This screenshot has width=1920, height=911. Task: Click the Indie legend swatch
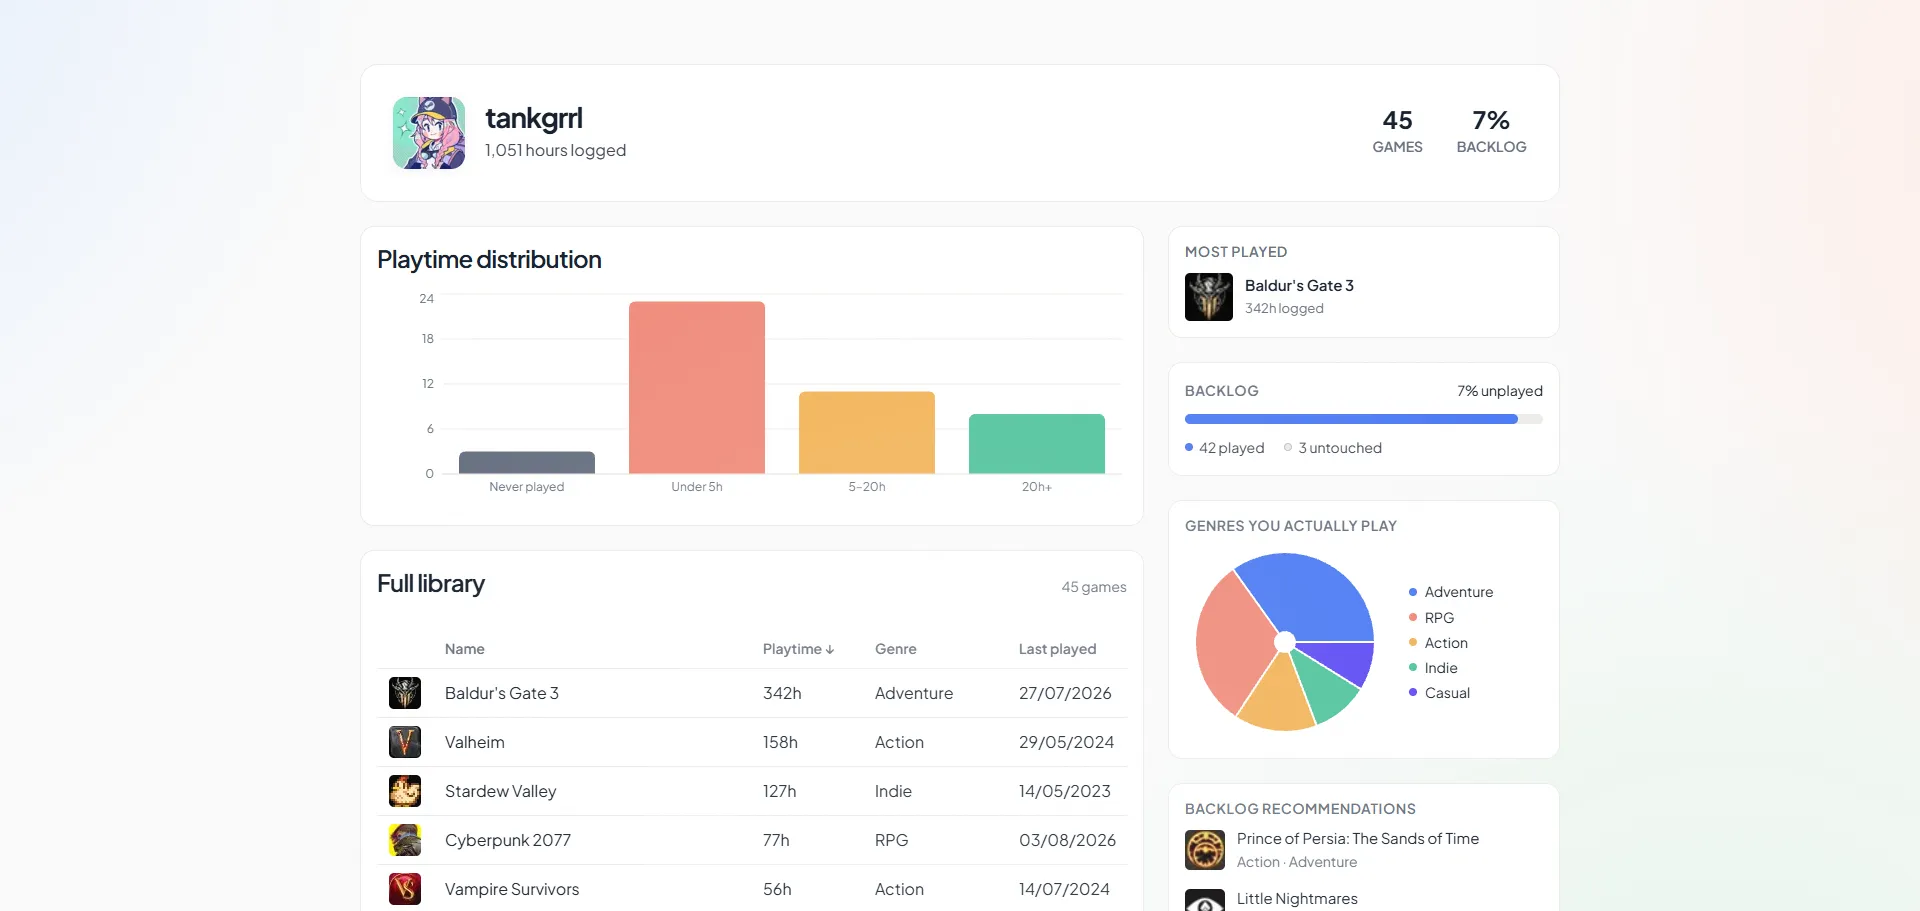point(1413,668)
